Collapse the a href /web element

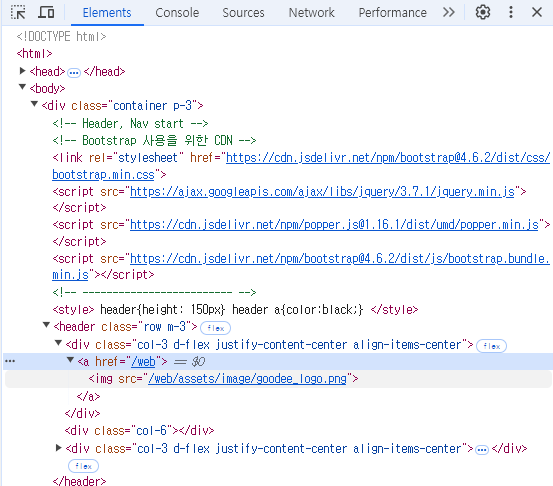coord(70,360)
